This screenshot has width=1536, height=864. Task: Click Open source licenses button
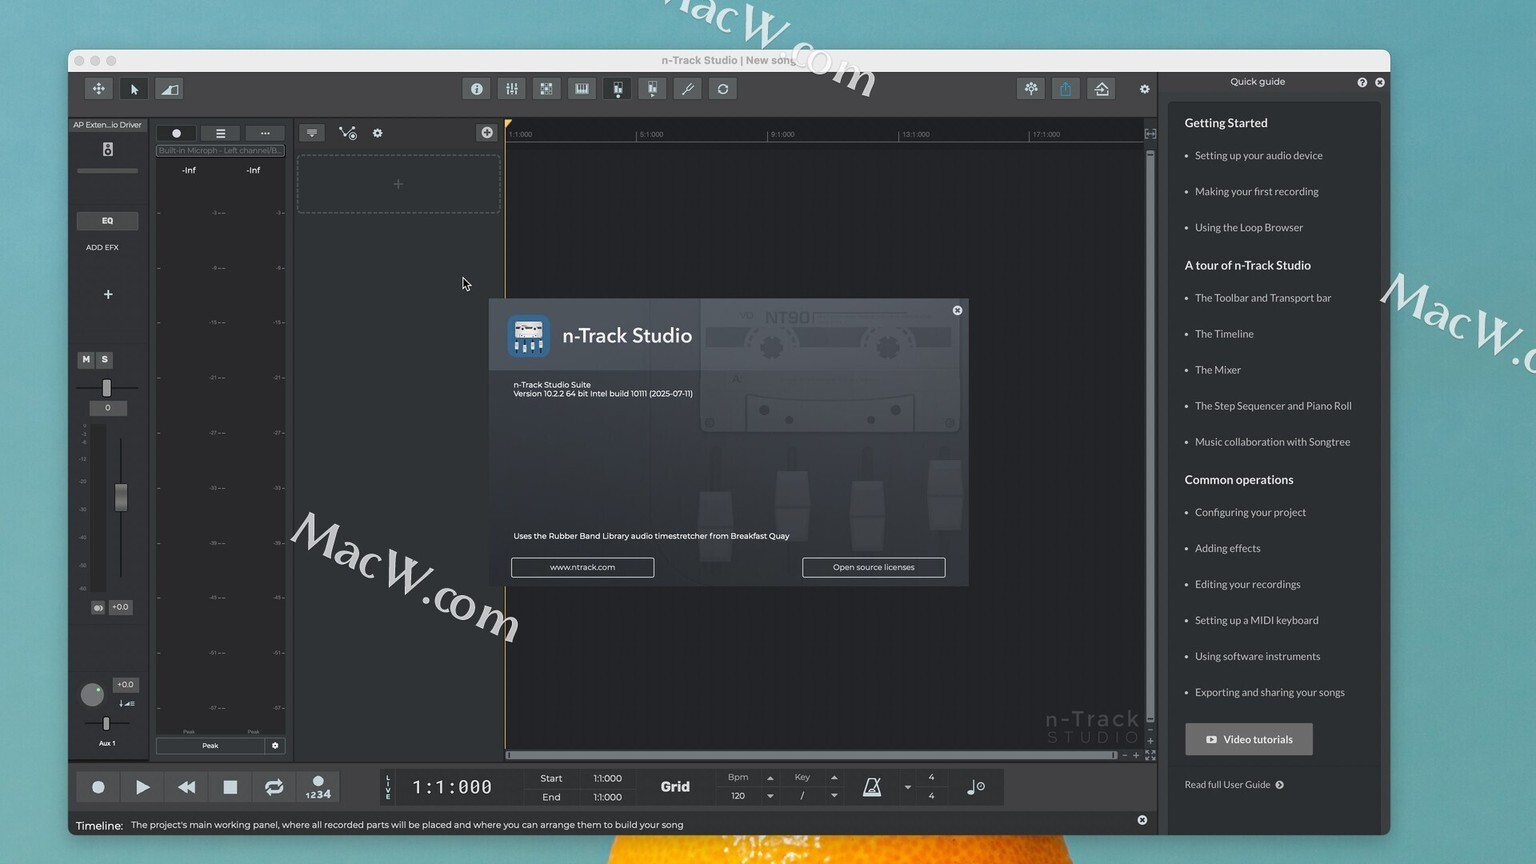tap(873, 567)
